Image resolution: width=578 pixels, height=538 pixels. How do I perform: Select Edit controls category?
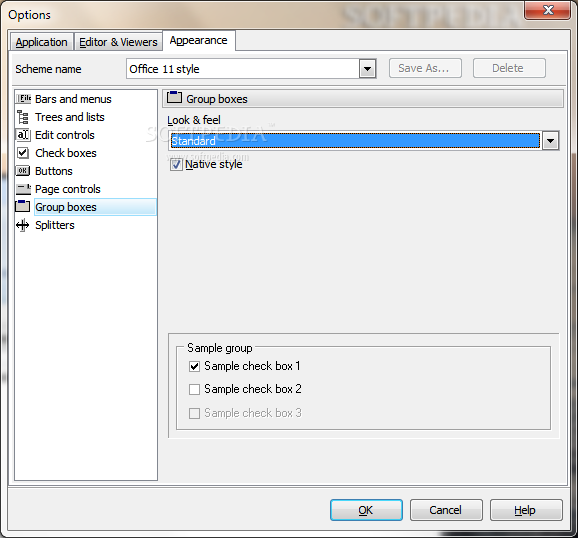65,135
